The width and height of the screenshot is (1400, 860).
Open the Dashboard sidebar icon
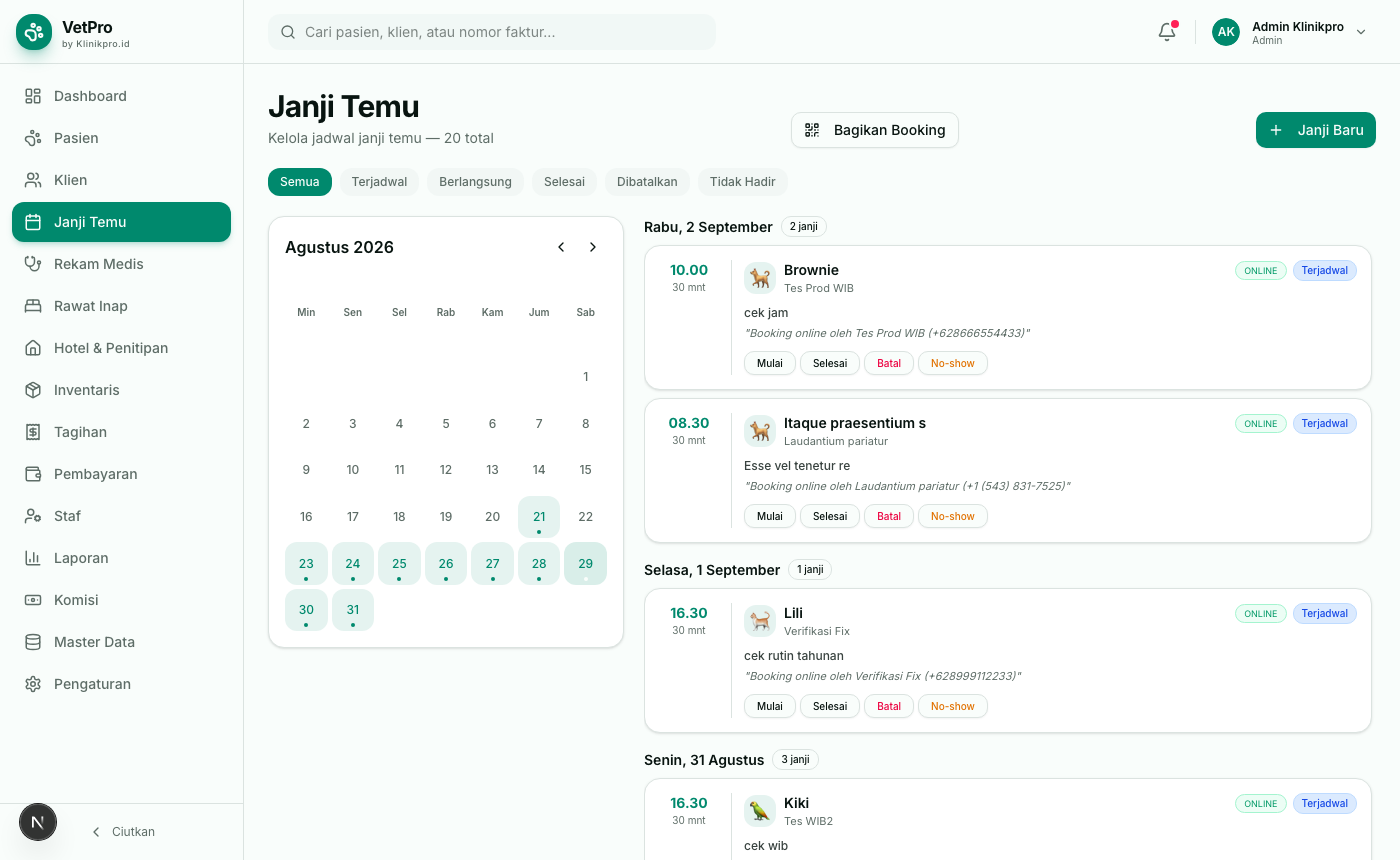pyautogui.click(x=33, y=96)
